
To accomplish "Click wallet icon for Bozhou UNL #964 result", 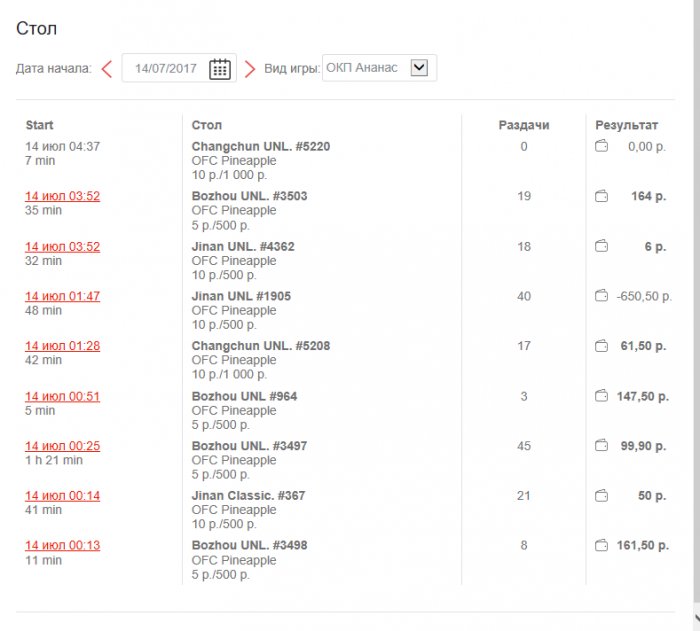I will (602, 396).
